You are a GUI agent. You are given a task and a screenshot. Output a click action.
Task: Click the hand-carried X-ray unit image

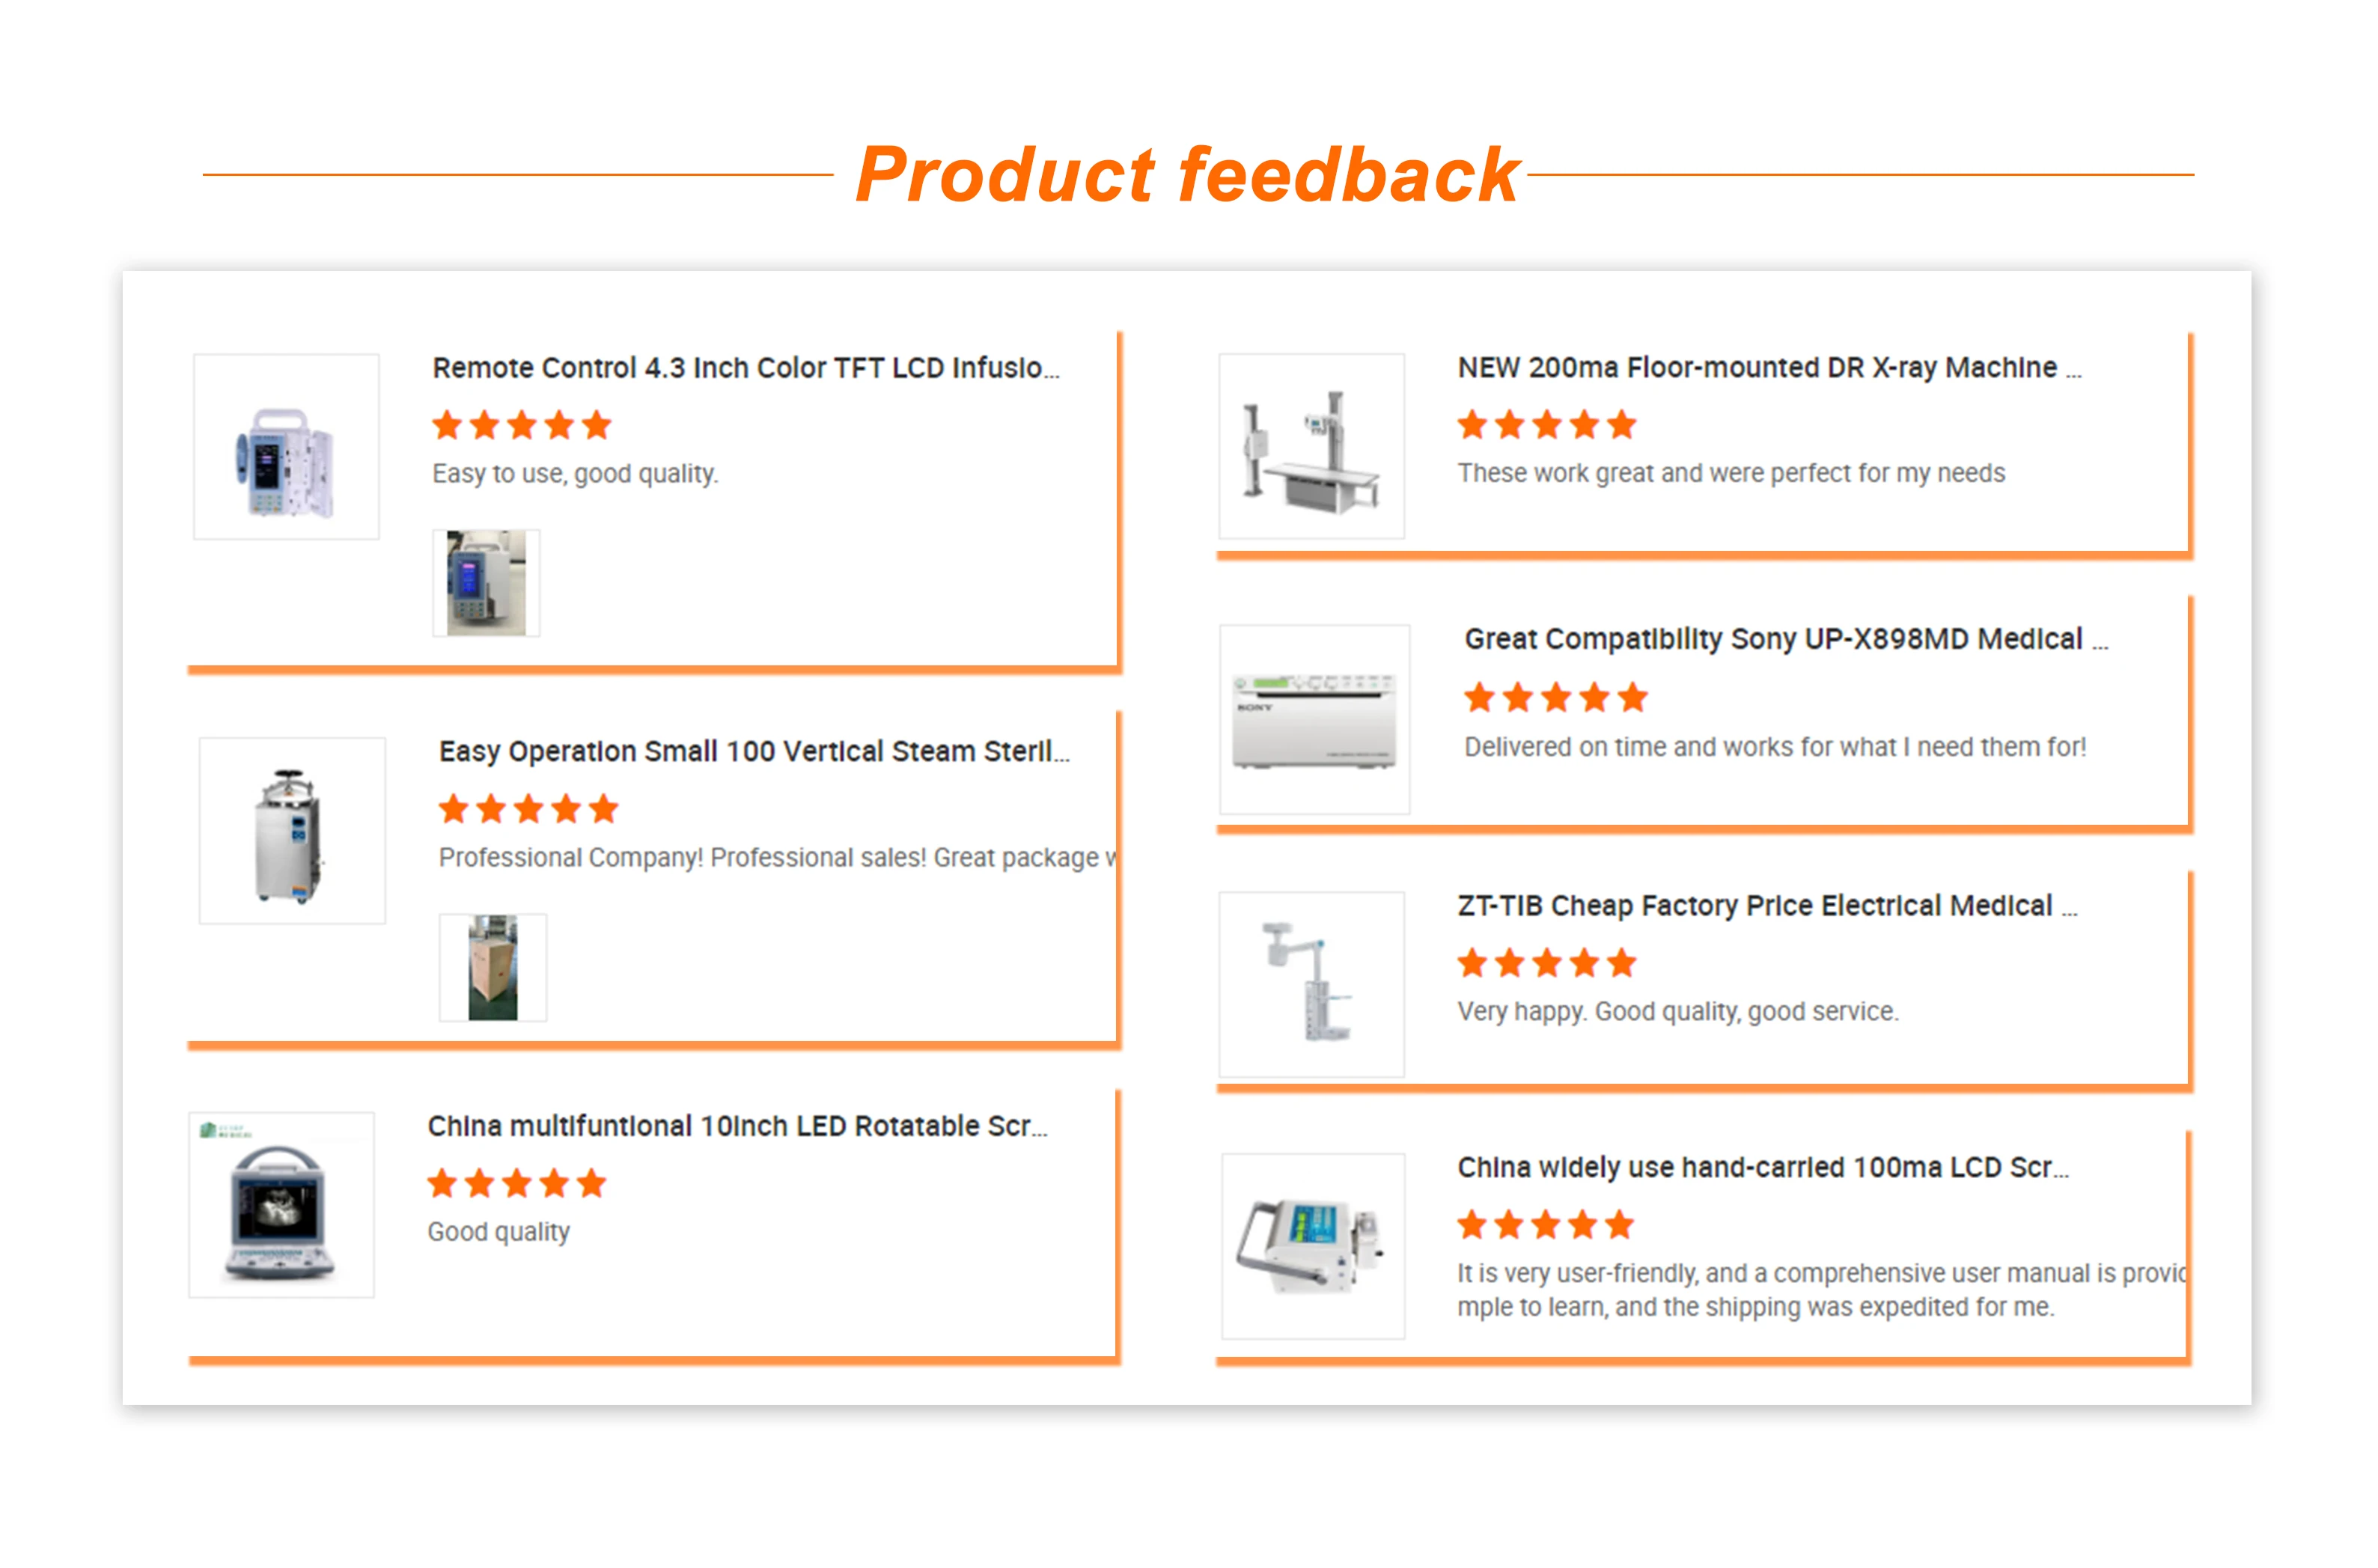(x=1313, y=1246)
